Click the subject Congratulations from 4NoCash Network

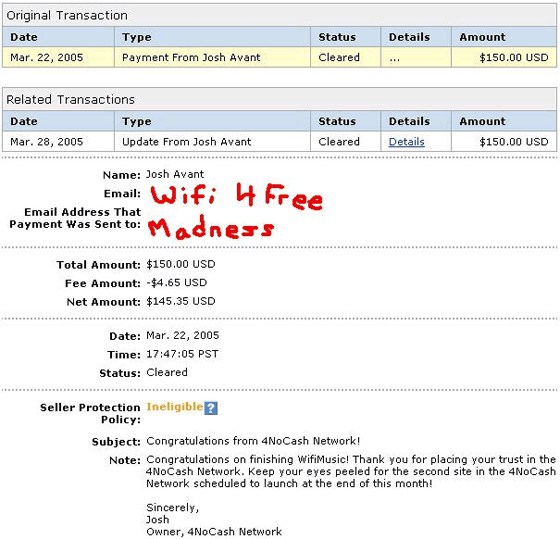pyautogui.click(x=253, y=441)
